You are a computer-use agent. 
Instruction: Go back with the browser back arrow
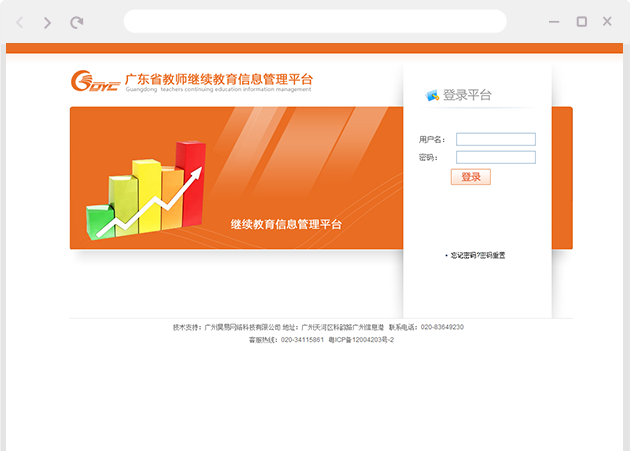pyautogui.click(x=19, y=22)
